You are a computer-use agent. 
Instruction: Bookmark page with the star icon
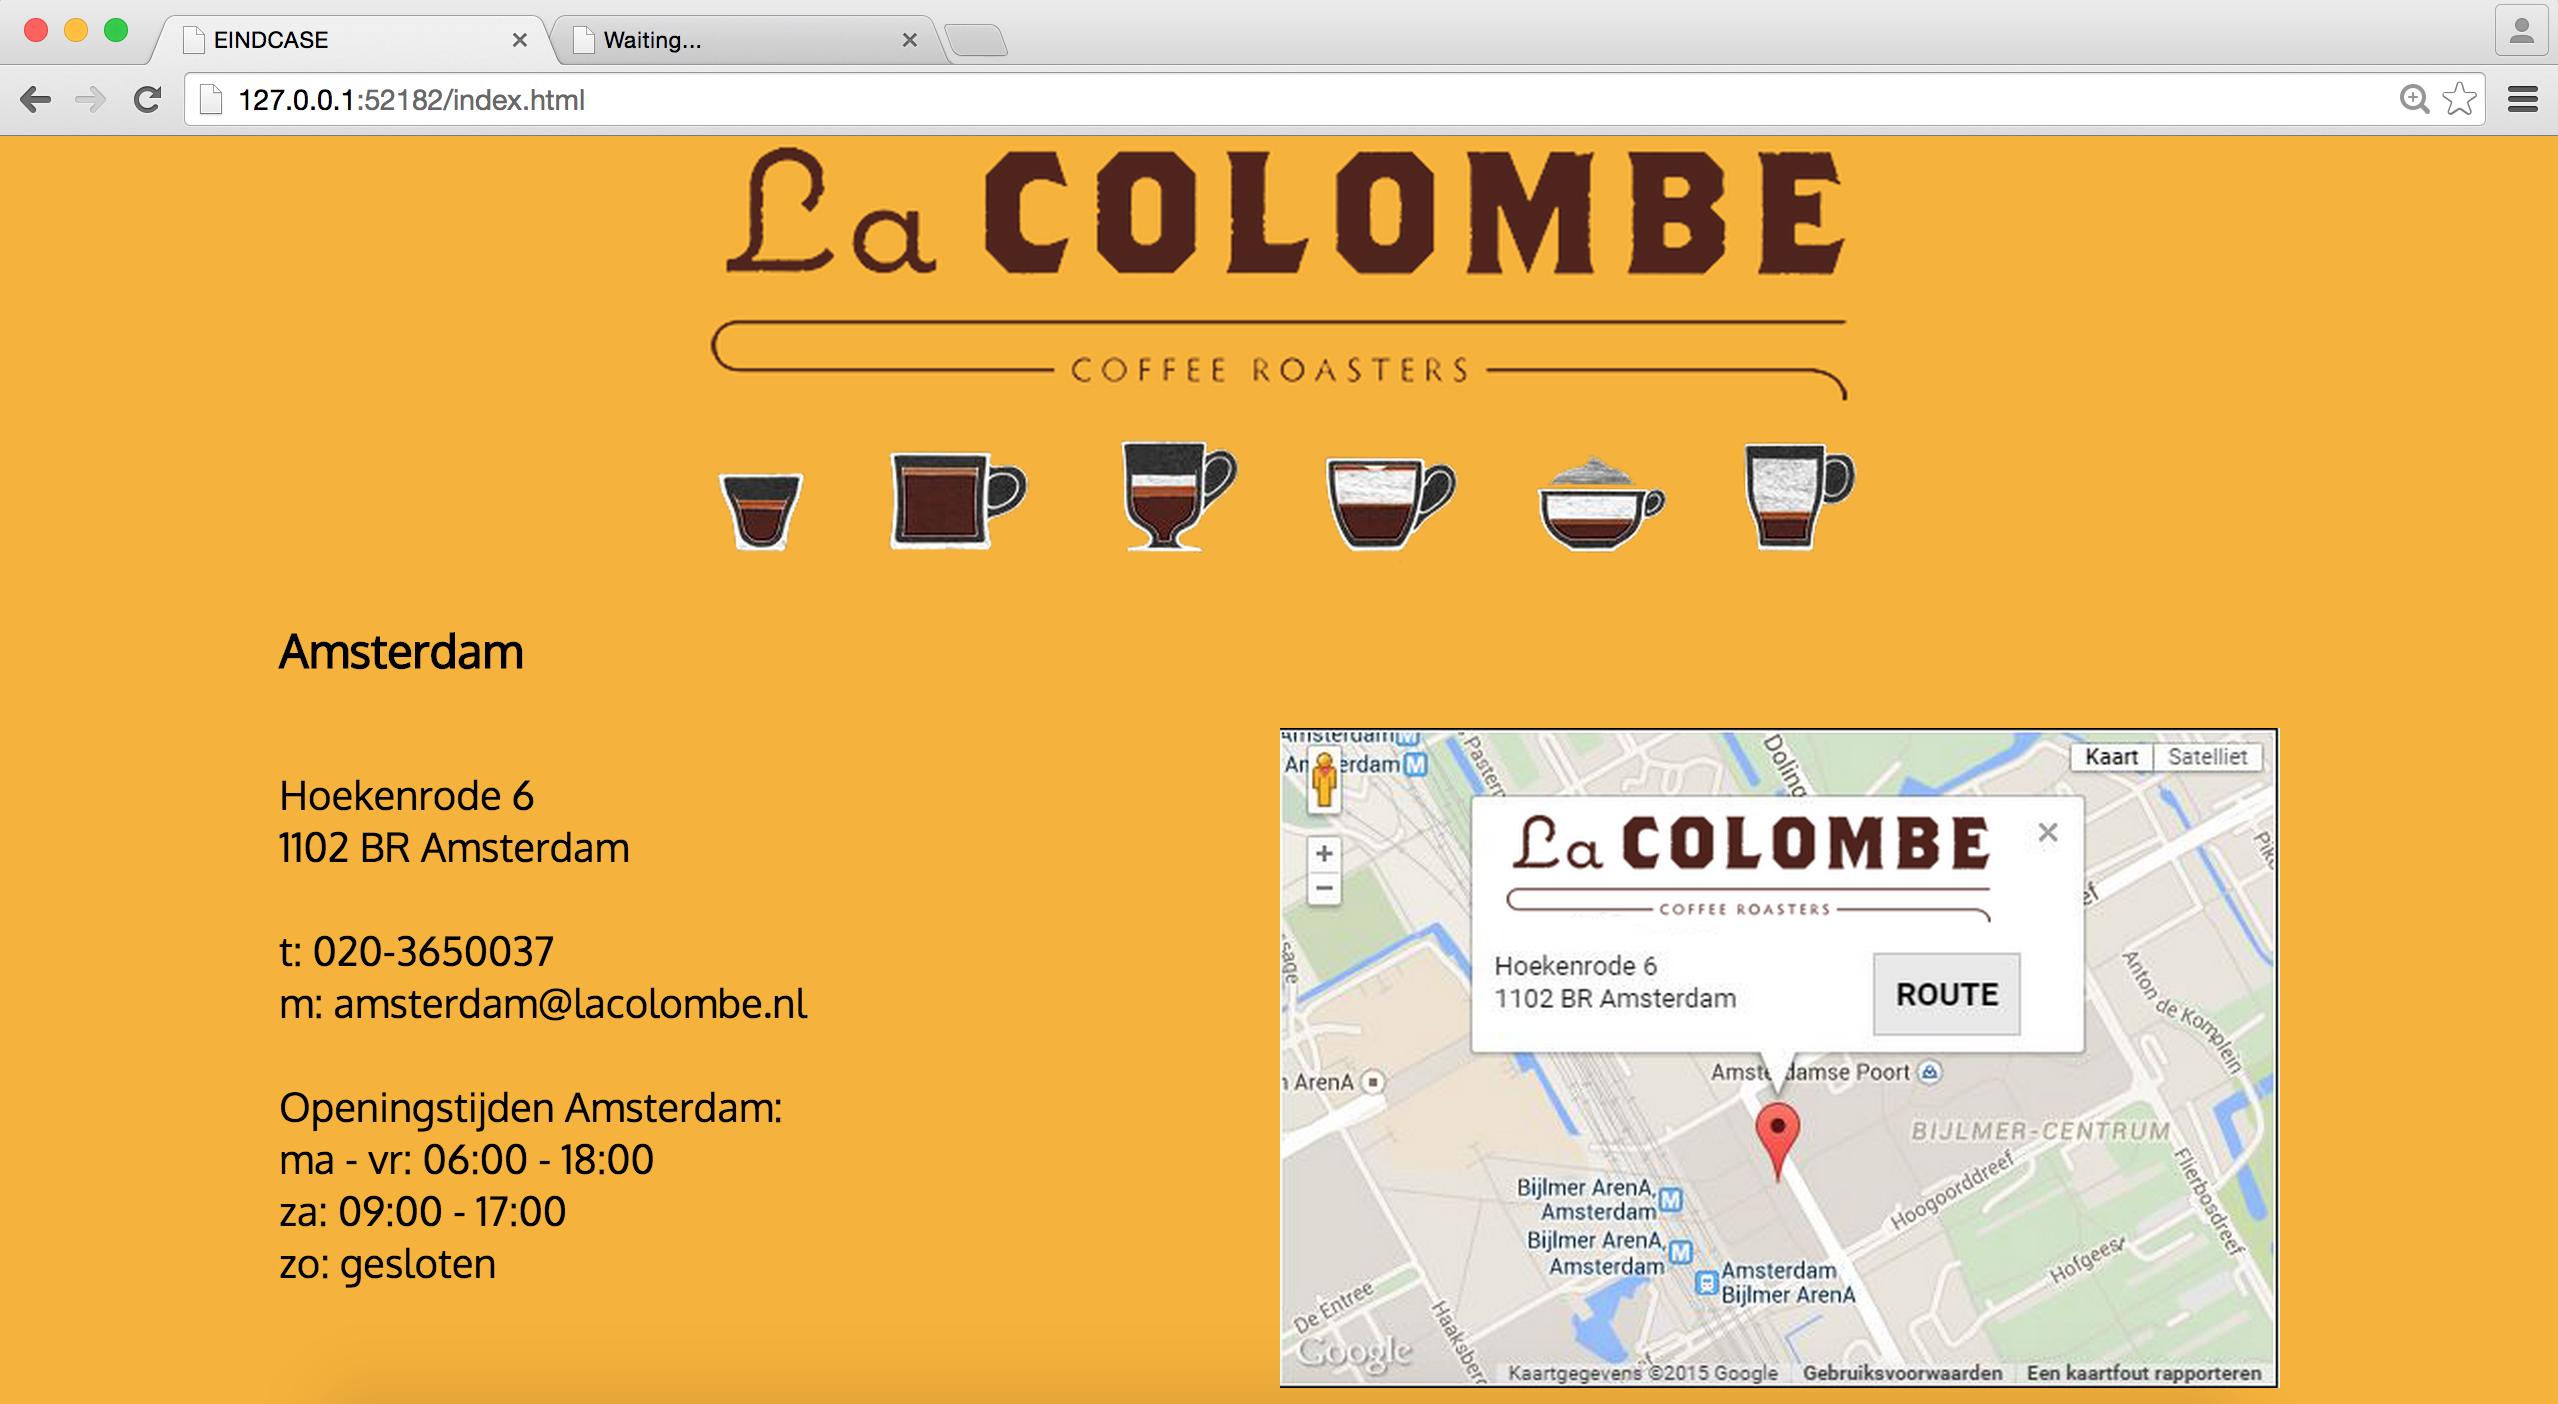[x=2459, y=99]
